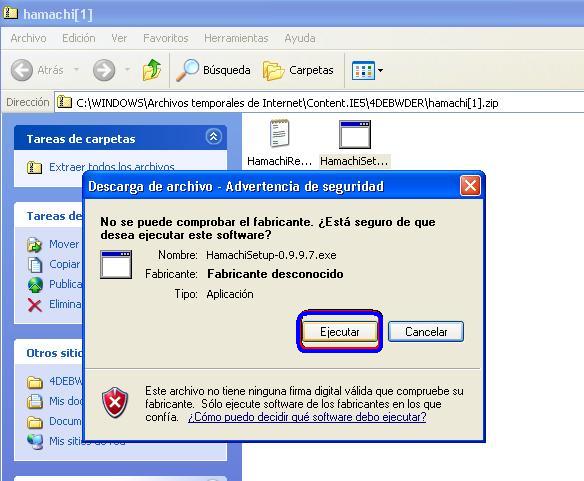Click the forward arrow navigation icon
The width and height of the screenshot is (584, 481).
pyautogui.click(x=104, y=70)
